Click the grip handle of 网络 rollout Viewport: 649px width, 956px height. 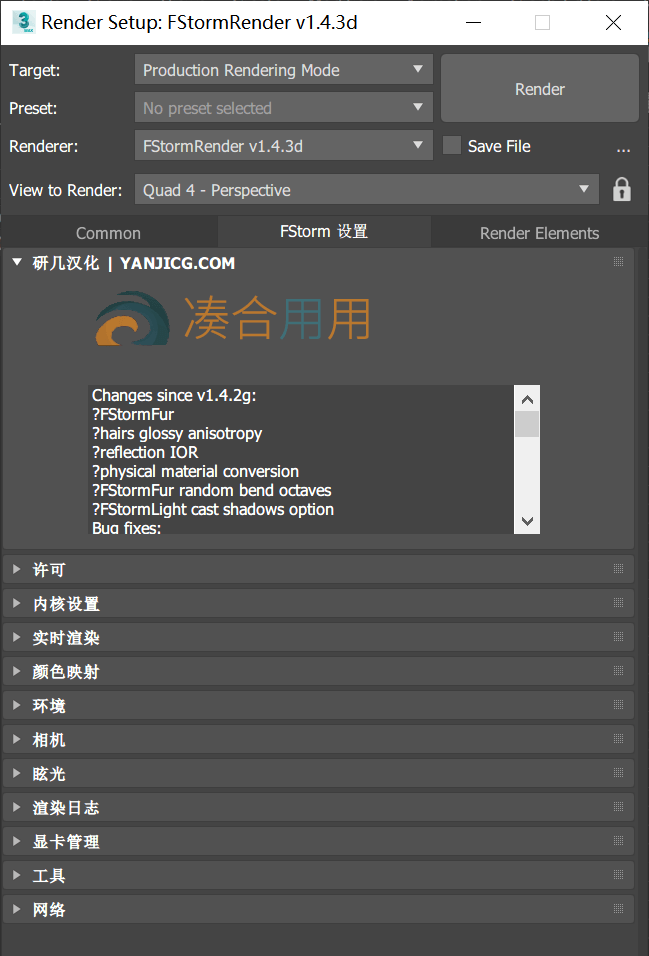coord(619,909)
